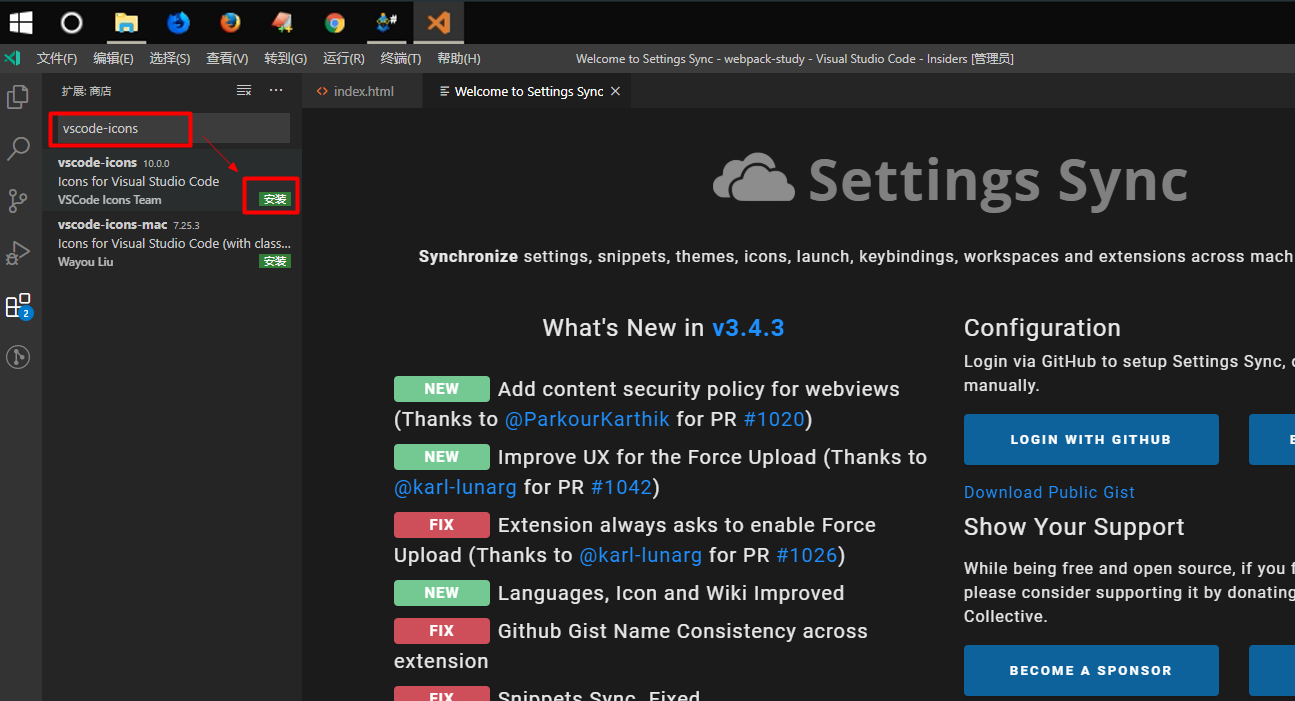Open the Run and Debug view
This screenshot has height=701, width=1295.
[x=18, y=252]
